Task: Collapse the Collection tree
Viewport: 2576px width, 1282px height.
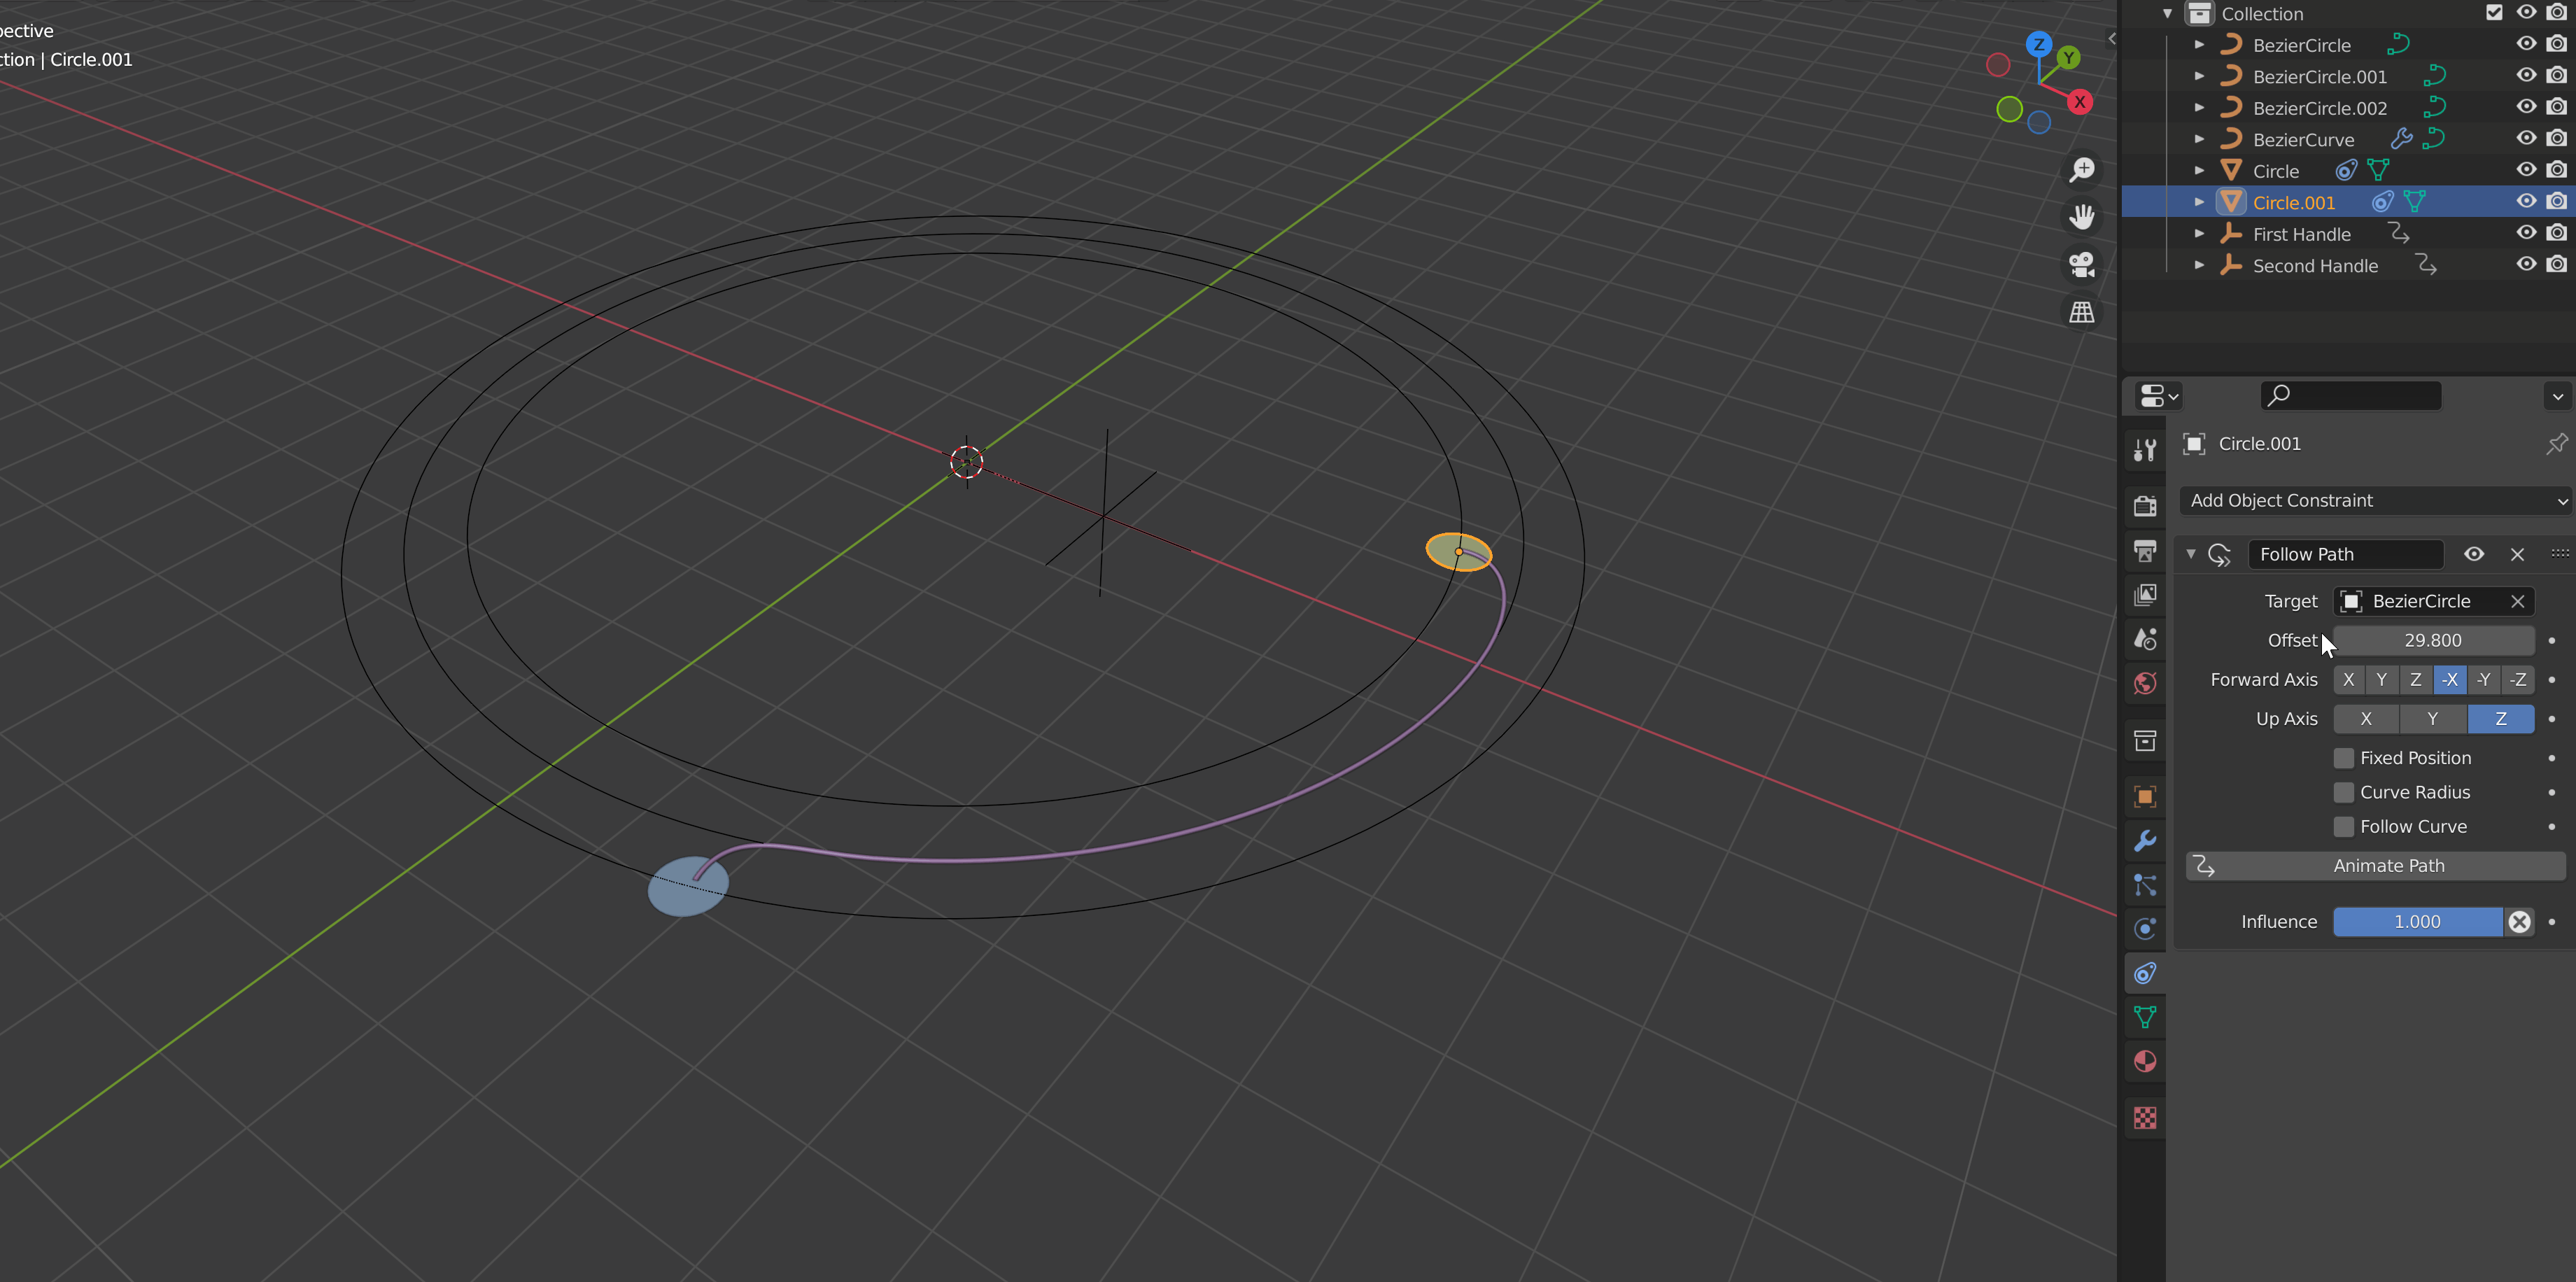Action: pyautogui.click(x=2167, y=14)
